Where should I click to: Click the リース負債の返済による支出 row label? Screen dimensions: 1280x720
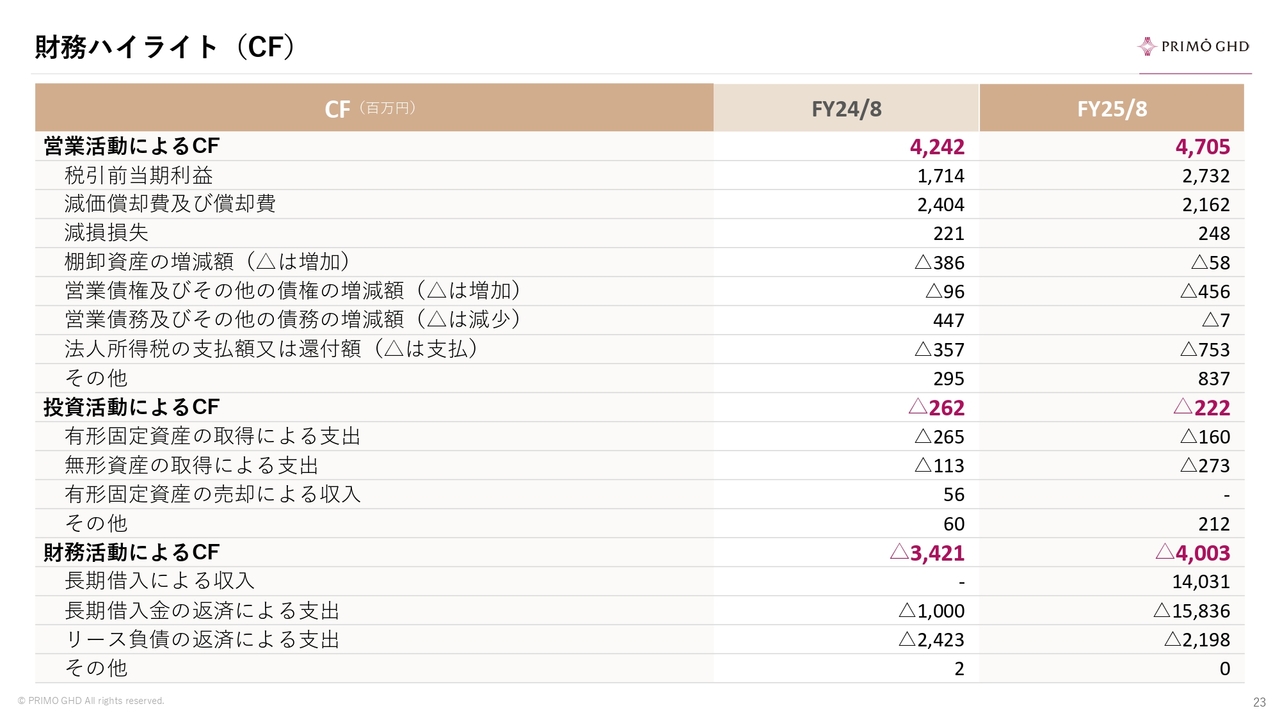click(202, 639)
